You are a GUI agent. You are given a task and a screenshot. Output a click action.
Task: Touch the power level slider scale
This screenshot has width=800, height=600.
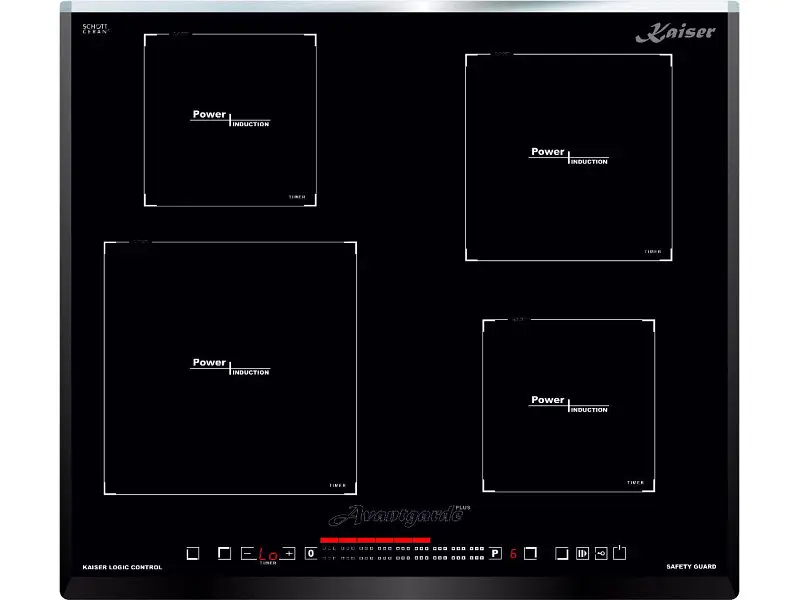pos(403,553)
